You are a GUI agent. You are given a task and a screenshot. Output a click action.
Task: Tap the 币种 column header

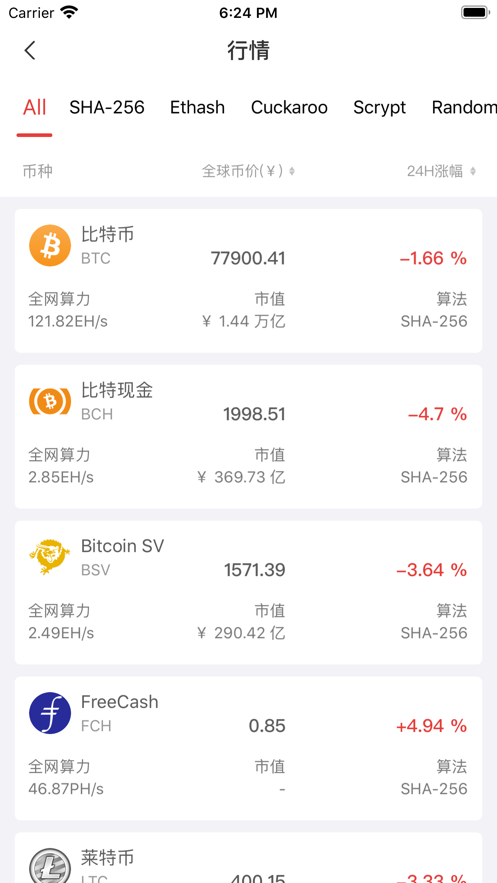38,171
